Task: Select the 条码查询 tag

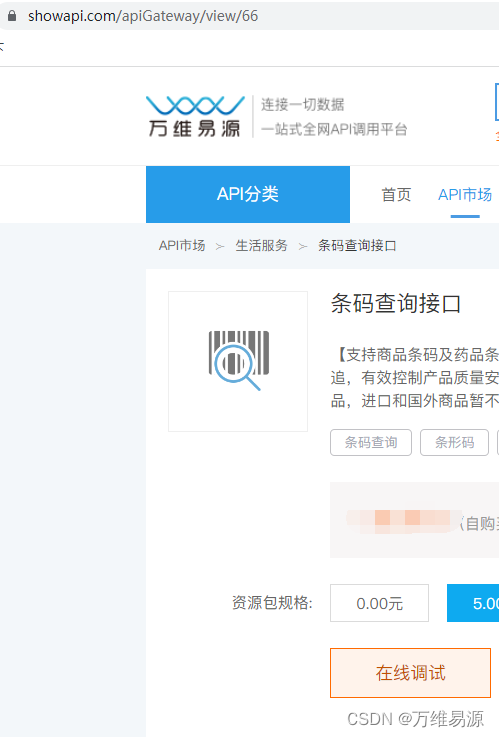Action: [x=371, y=442]
